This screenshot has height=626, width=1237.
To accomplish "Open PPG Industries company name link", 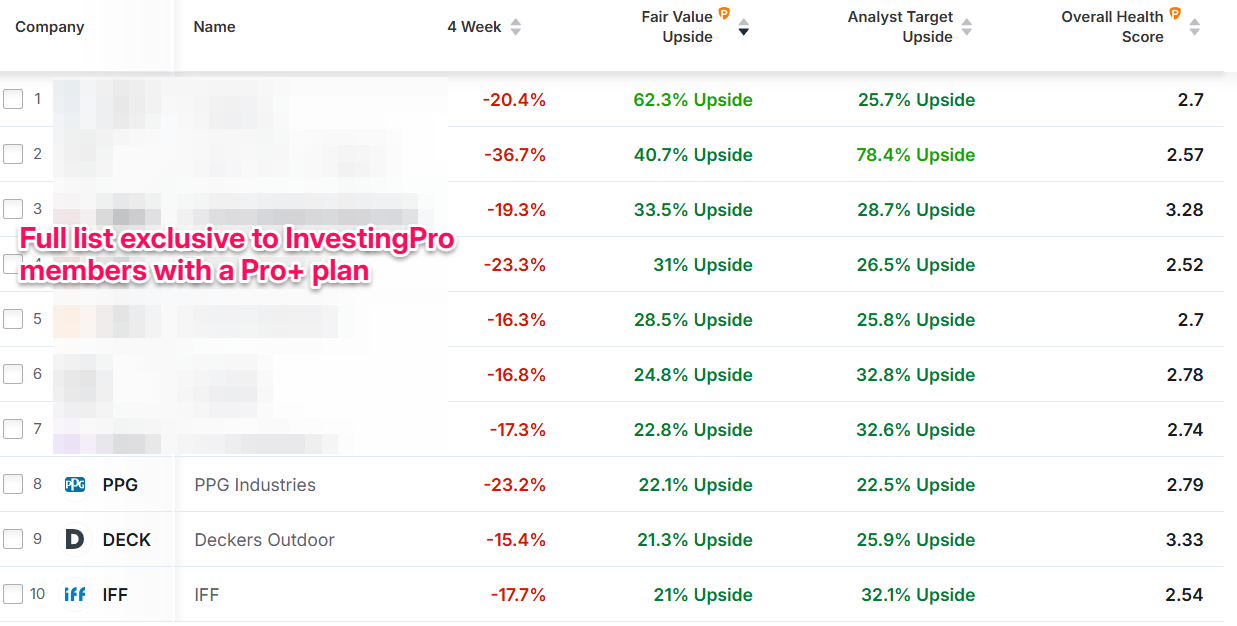I will coord(255,485).
